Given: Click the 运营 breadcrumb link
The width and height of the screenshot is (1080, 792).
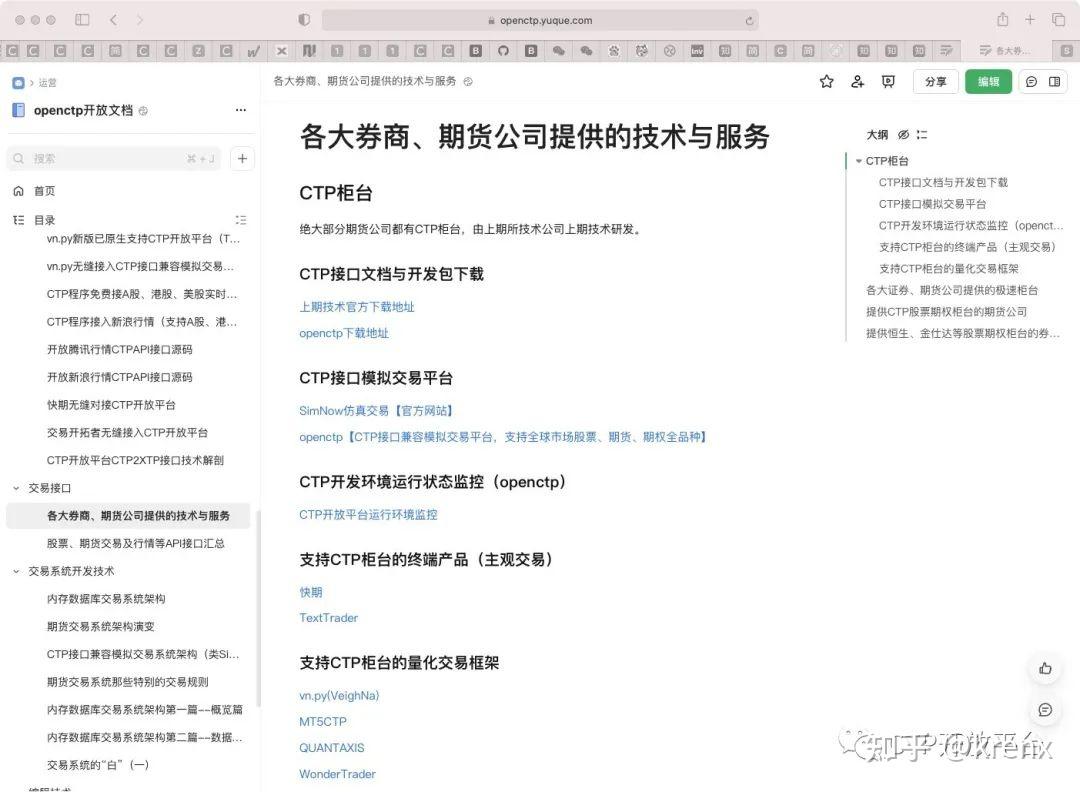Looking at the screenshot, I should click(48, 83).
